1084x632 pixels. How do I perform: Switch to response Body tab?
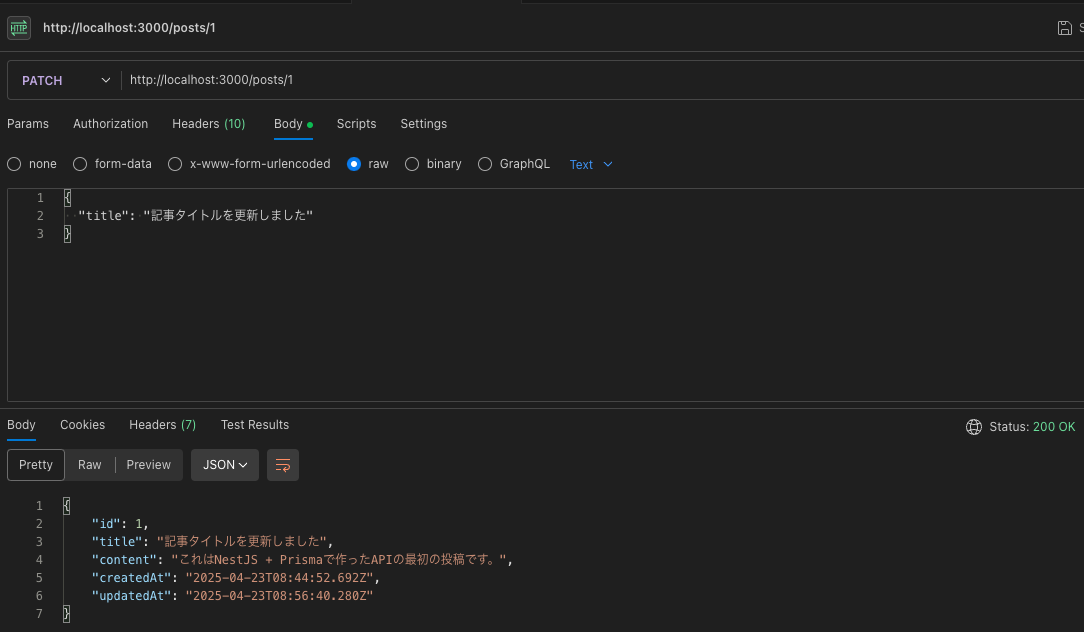pos(21,425)
